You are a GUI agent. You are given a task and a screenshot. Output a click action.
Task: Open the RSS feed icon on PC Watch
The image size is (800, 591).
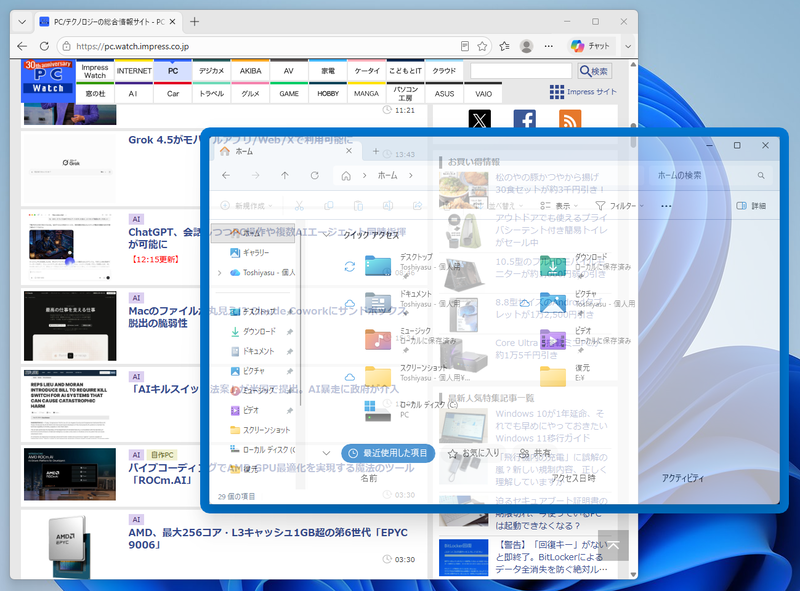tap(570, 119)
